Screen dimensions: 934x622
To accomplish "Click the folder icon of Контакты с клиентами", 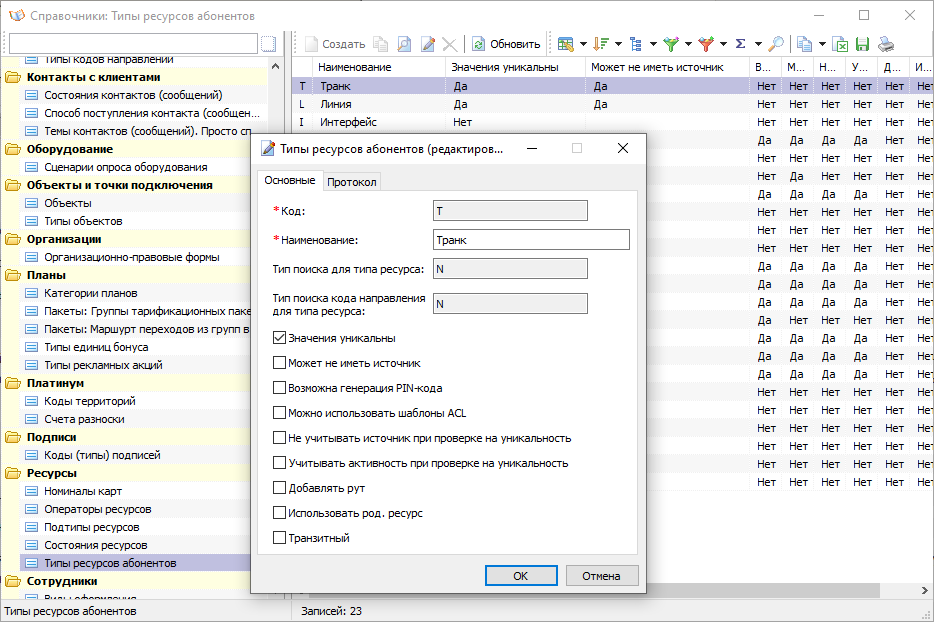I will pos(13,77).
